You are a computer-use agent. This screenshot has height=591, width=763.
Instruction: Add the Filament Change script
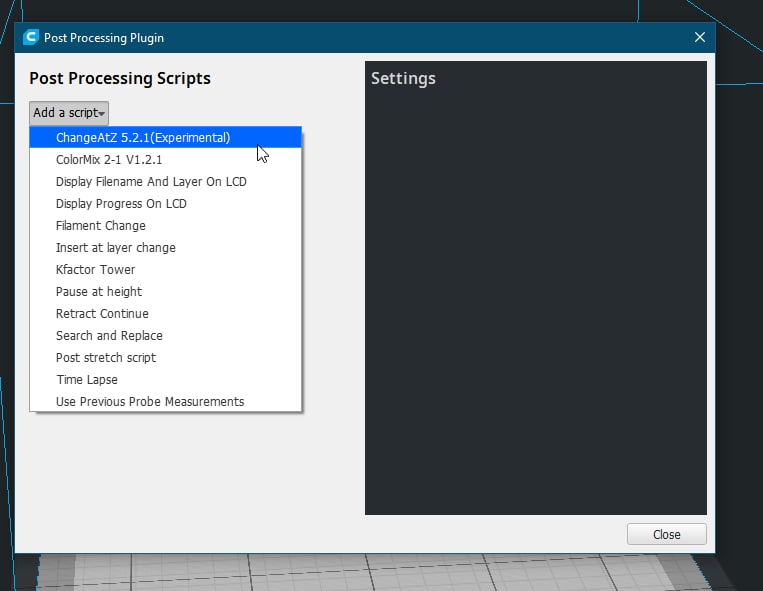coord(165,225)
